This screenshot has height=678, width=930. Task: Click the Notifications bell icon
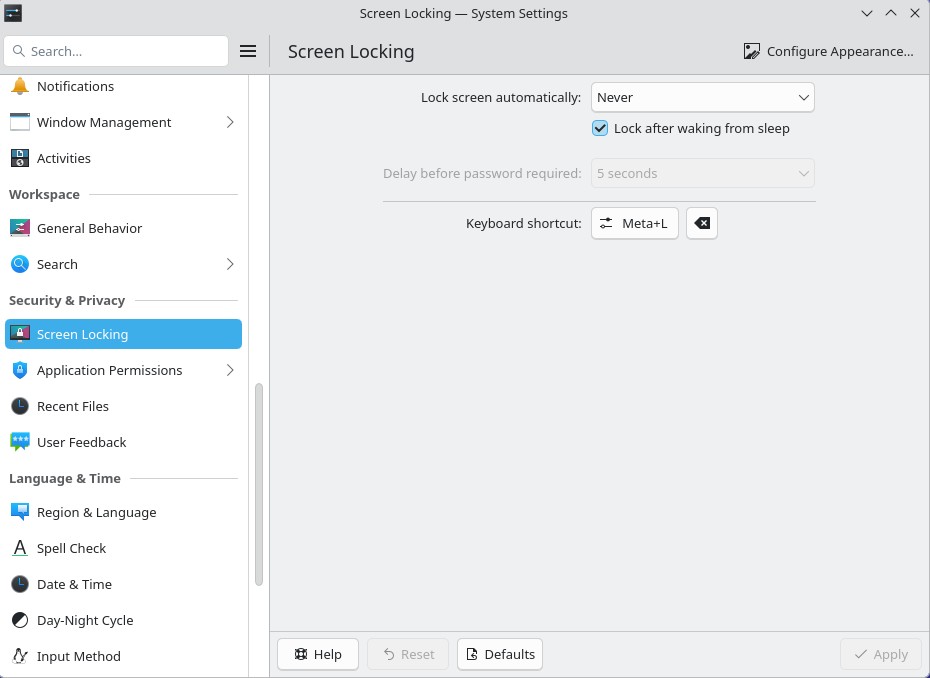[19, 87]
